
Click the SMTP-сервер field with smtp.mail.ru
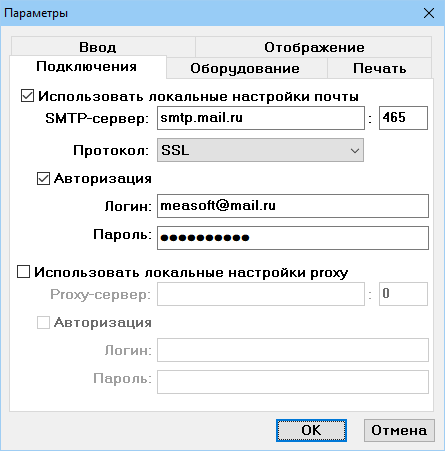click(x=261, y=118)
